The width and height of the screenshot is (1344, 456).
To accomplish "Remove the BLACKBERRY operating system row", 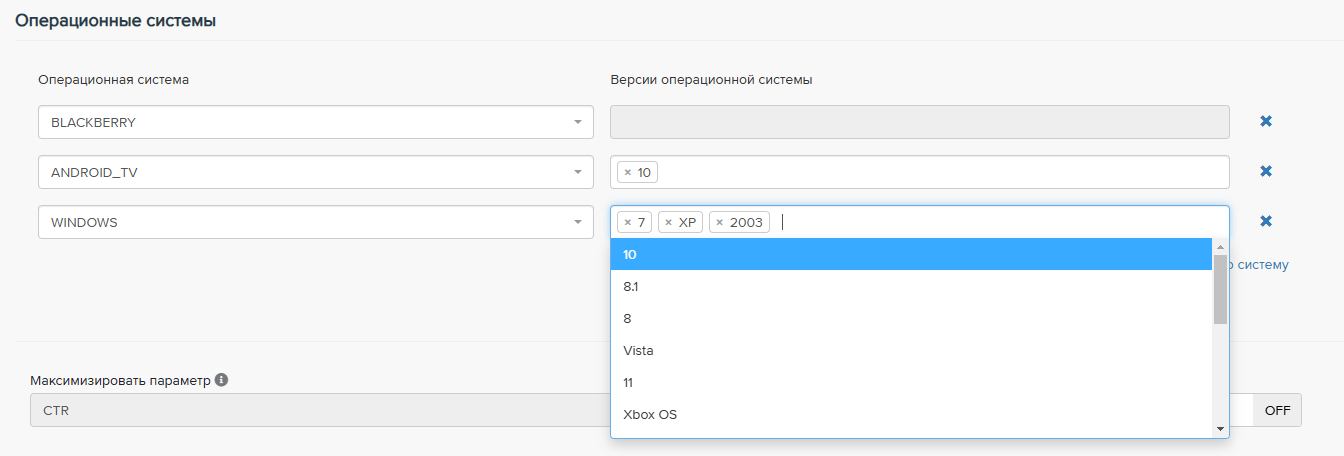I will 1265,121.
